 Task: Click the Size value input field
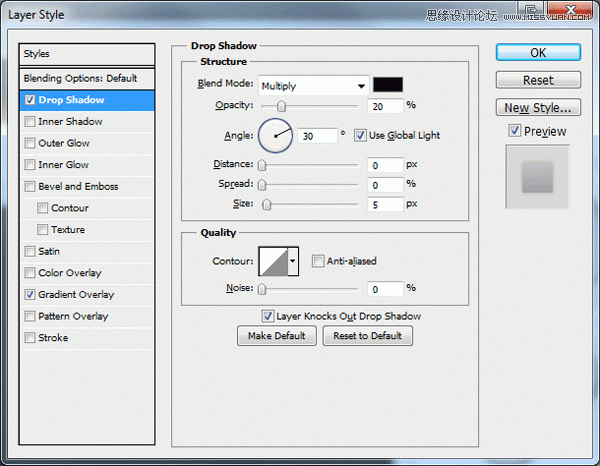(x=385, y=205)
